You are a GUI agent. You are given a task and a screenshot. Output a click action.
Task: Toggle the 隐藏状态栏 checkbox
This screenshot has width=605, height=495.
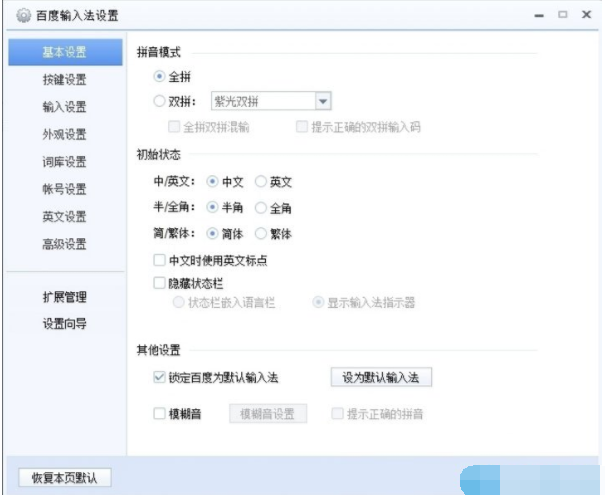pos(160,283)
